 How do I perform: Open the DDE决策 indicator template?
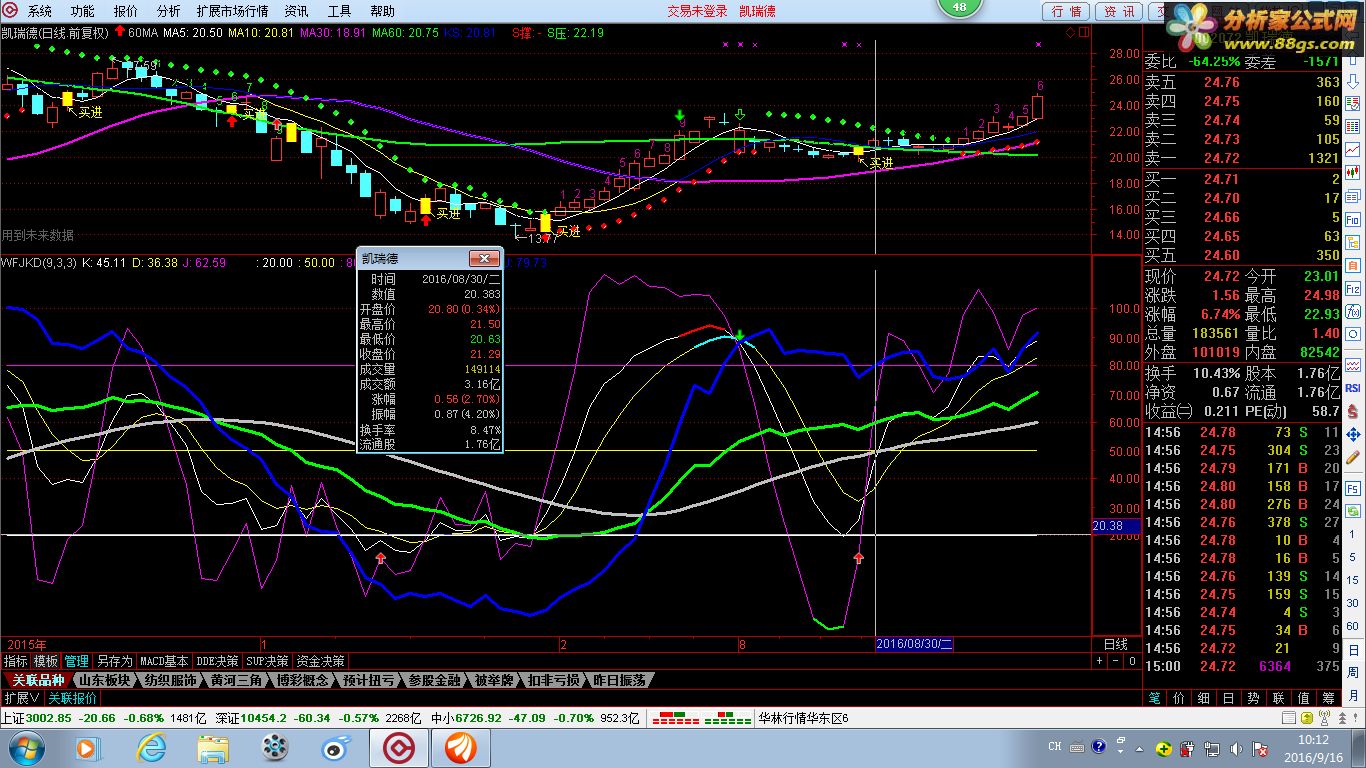217,661
